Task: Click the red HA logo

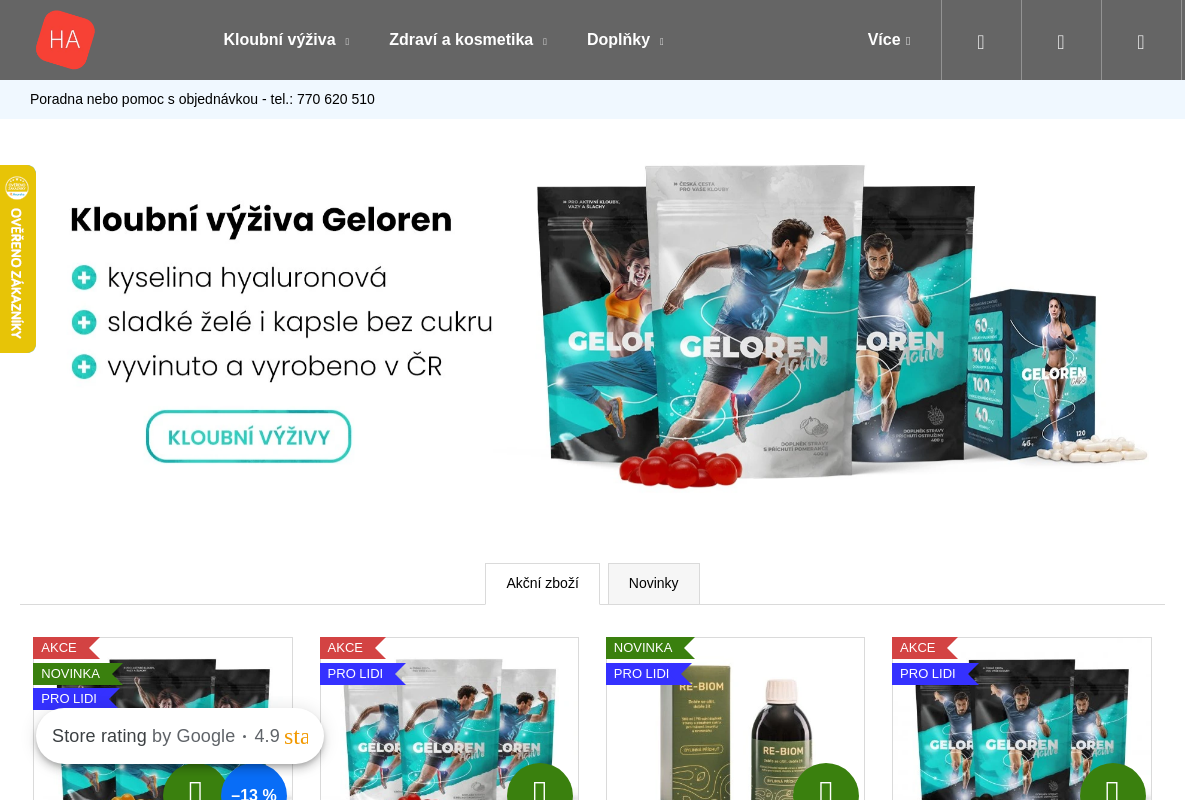Action: click(65, 40)
